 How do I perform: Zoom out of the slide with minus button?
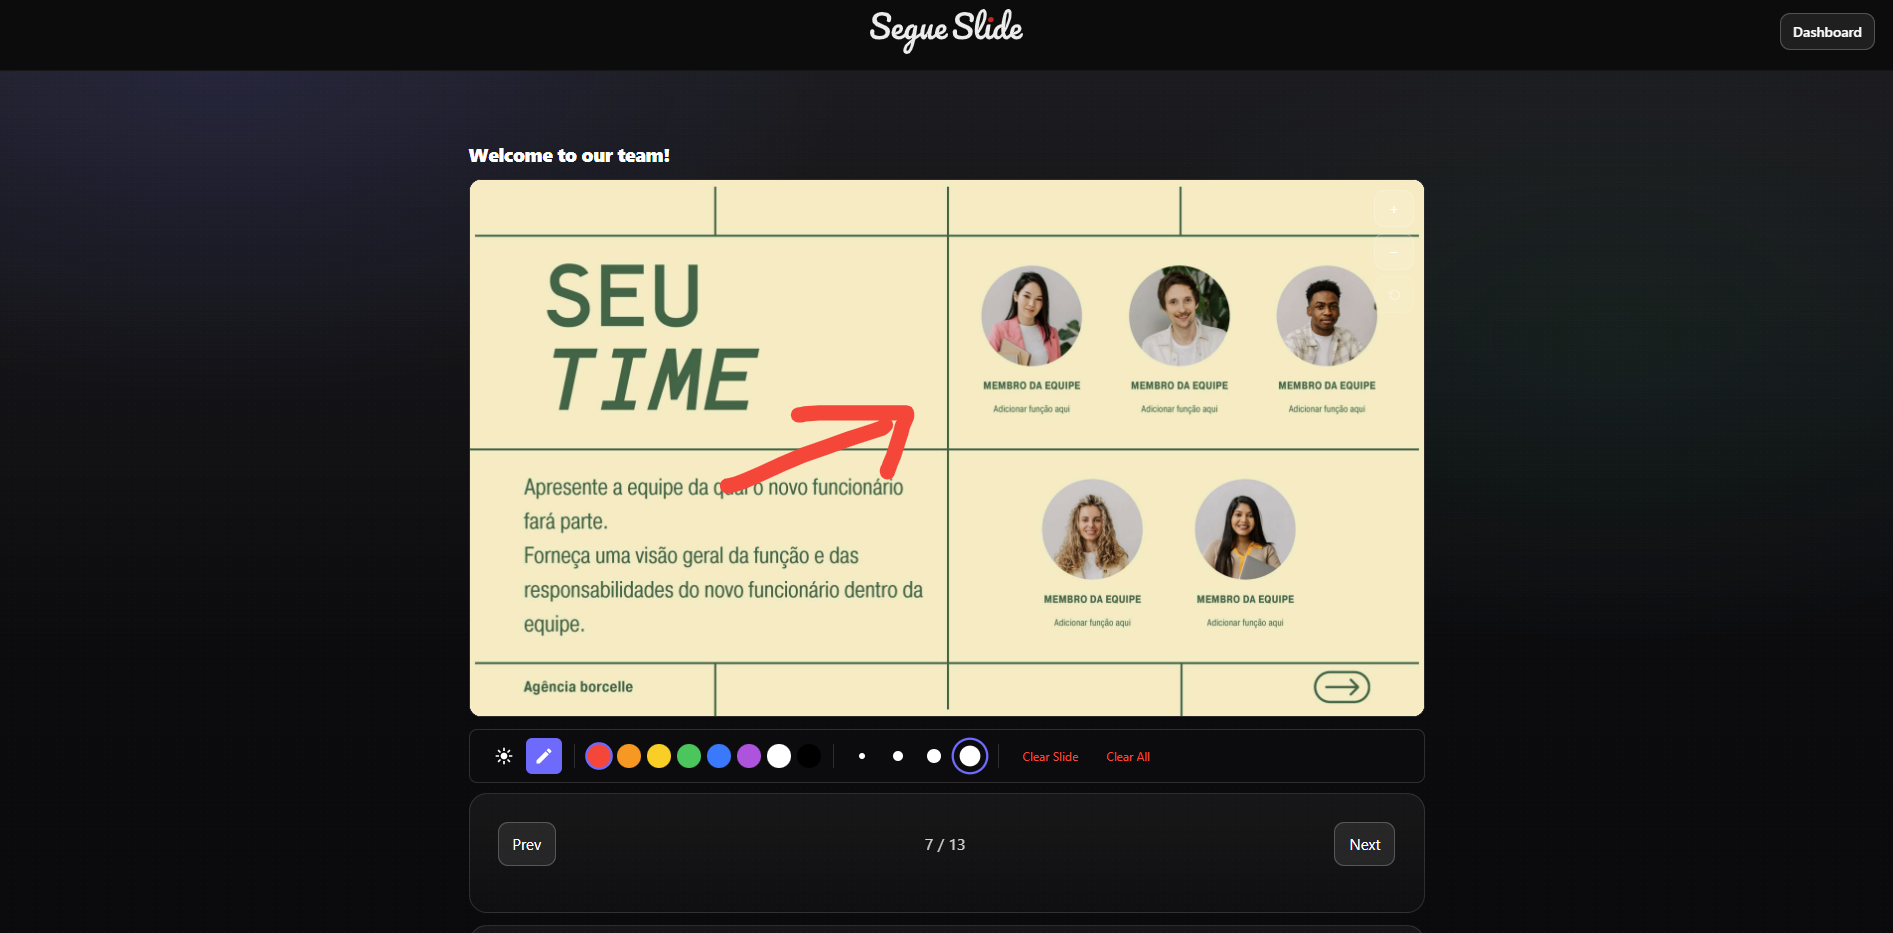coord(1393,252)
